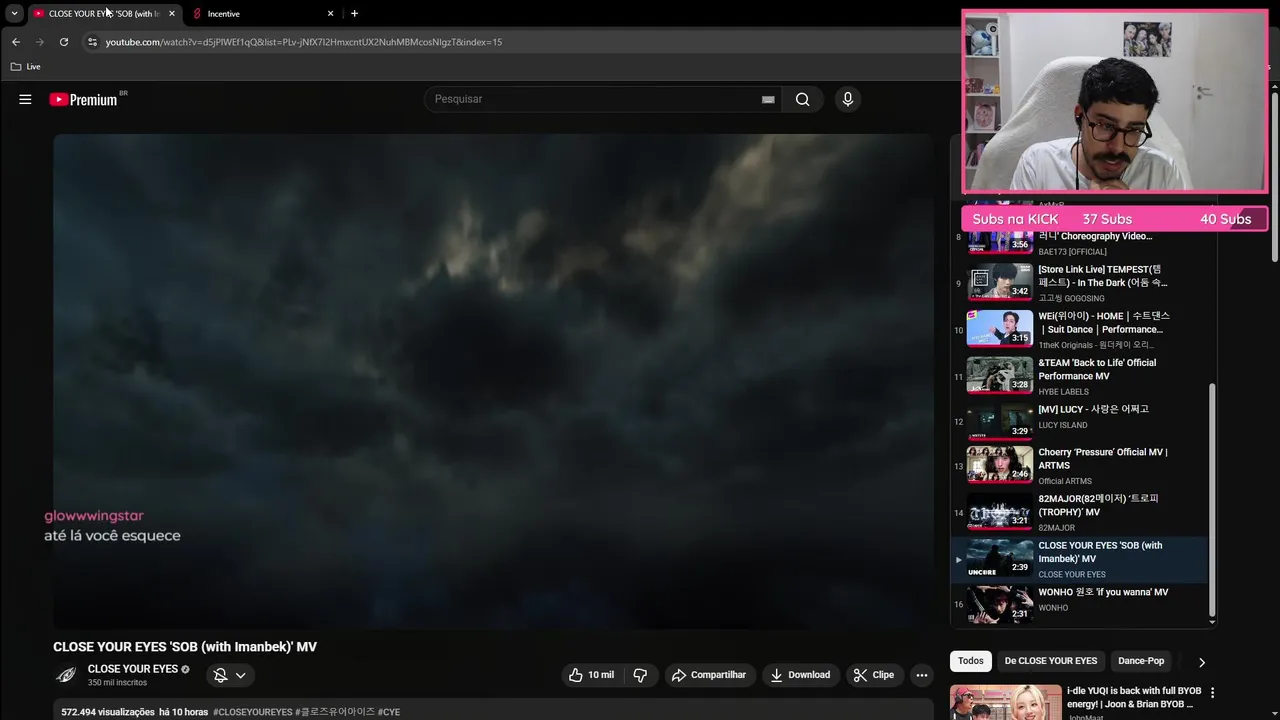Play TEMPEST In The Dark playlist item
The width and height of the screenshot is (1280, 720).
pos(1080,283)
